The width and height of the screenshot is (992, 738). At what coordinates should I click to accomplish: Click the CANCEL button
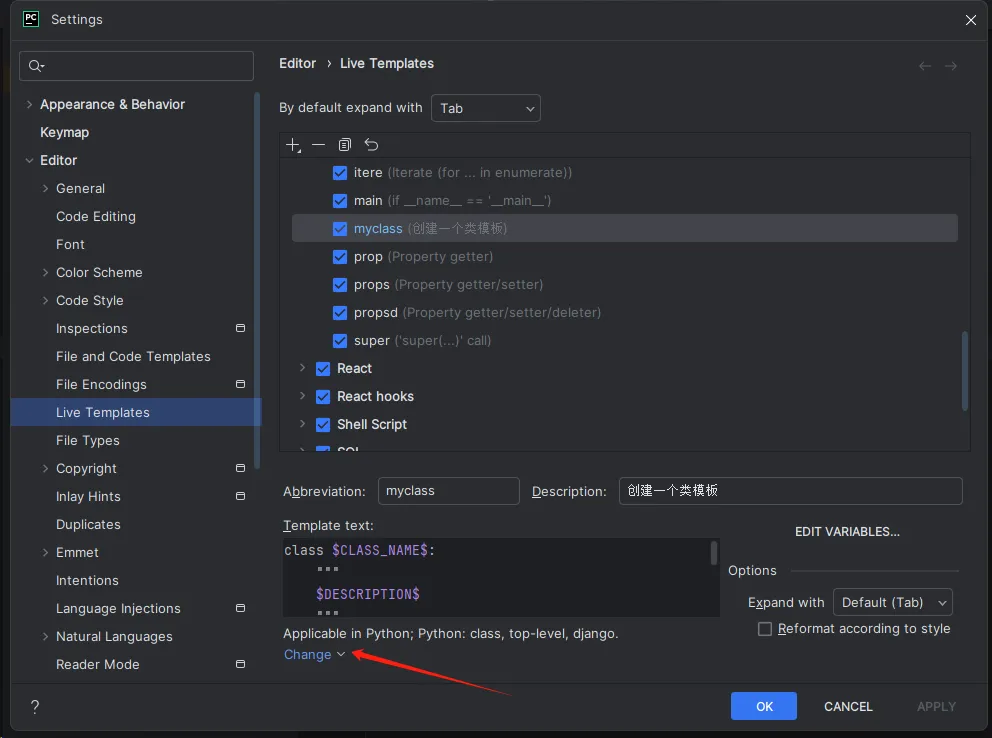click(848, 706)
